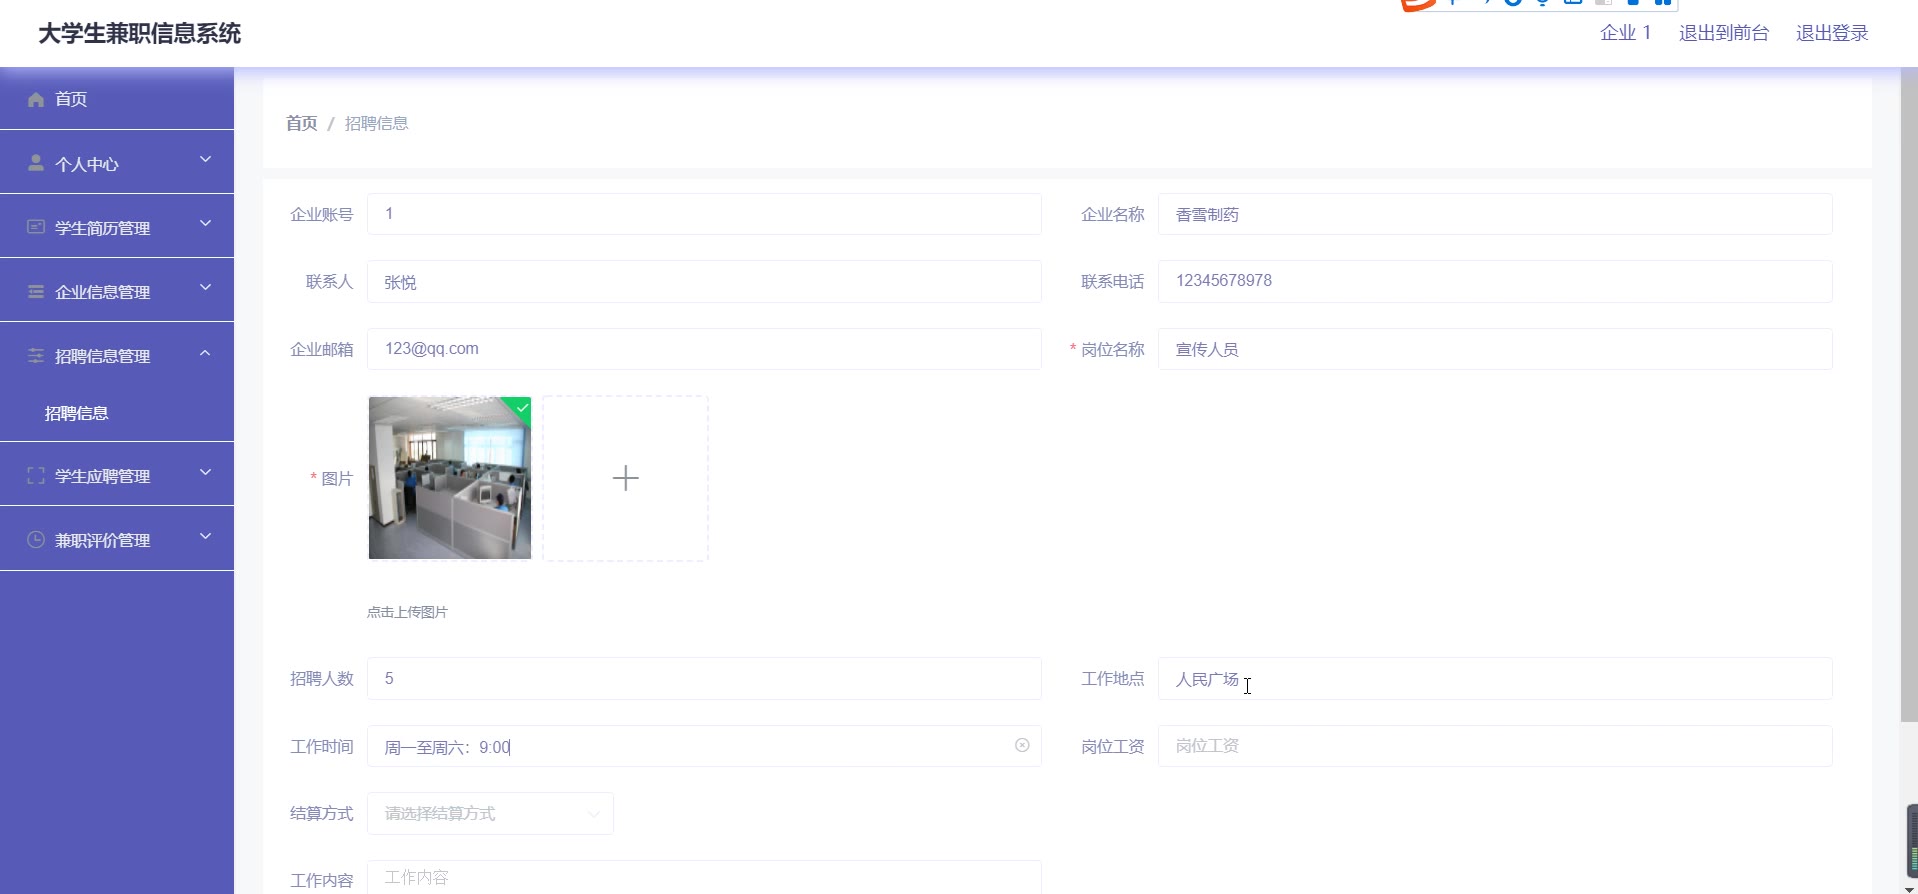Click the 大学生兼职信息系统 title
This screenshot has width=1918, height=894.
tap(140, 33)
